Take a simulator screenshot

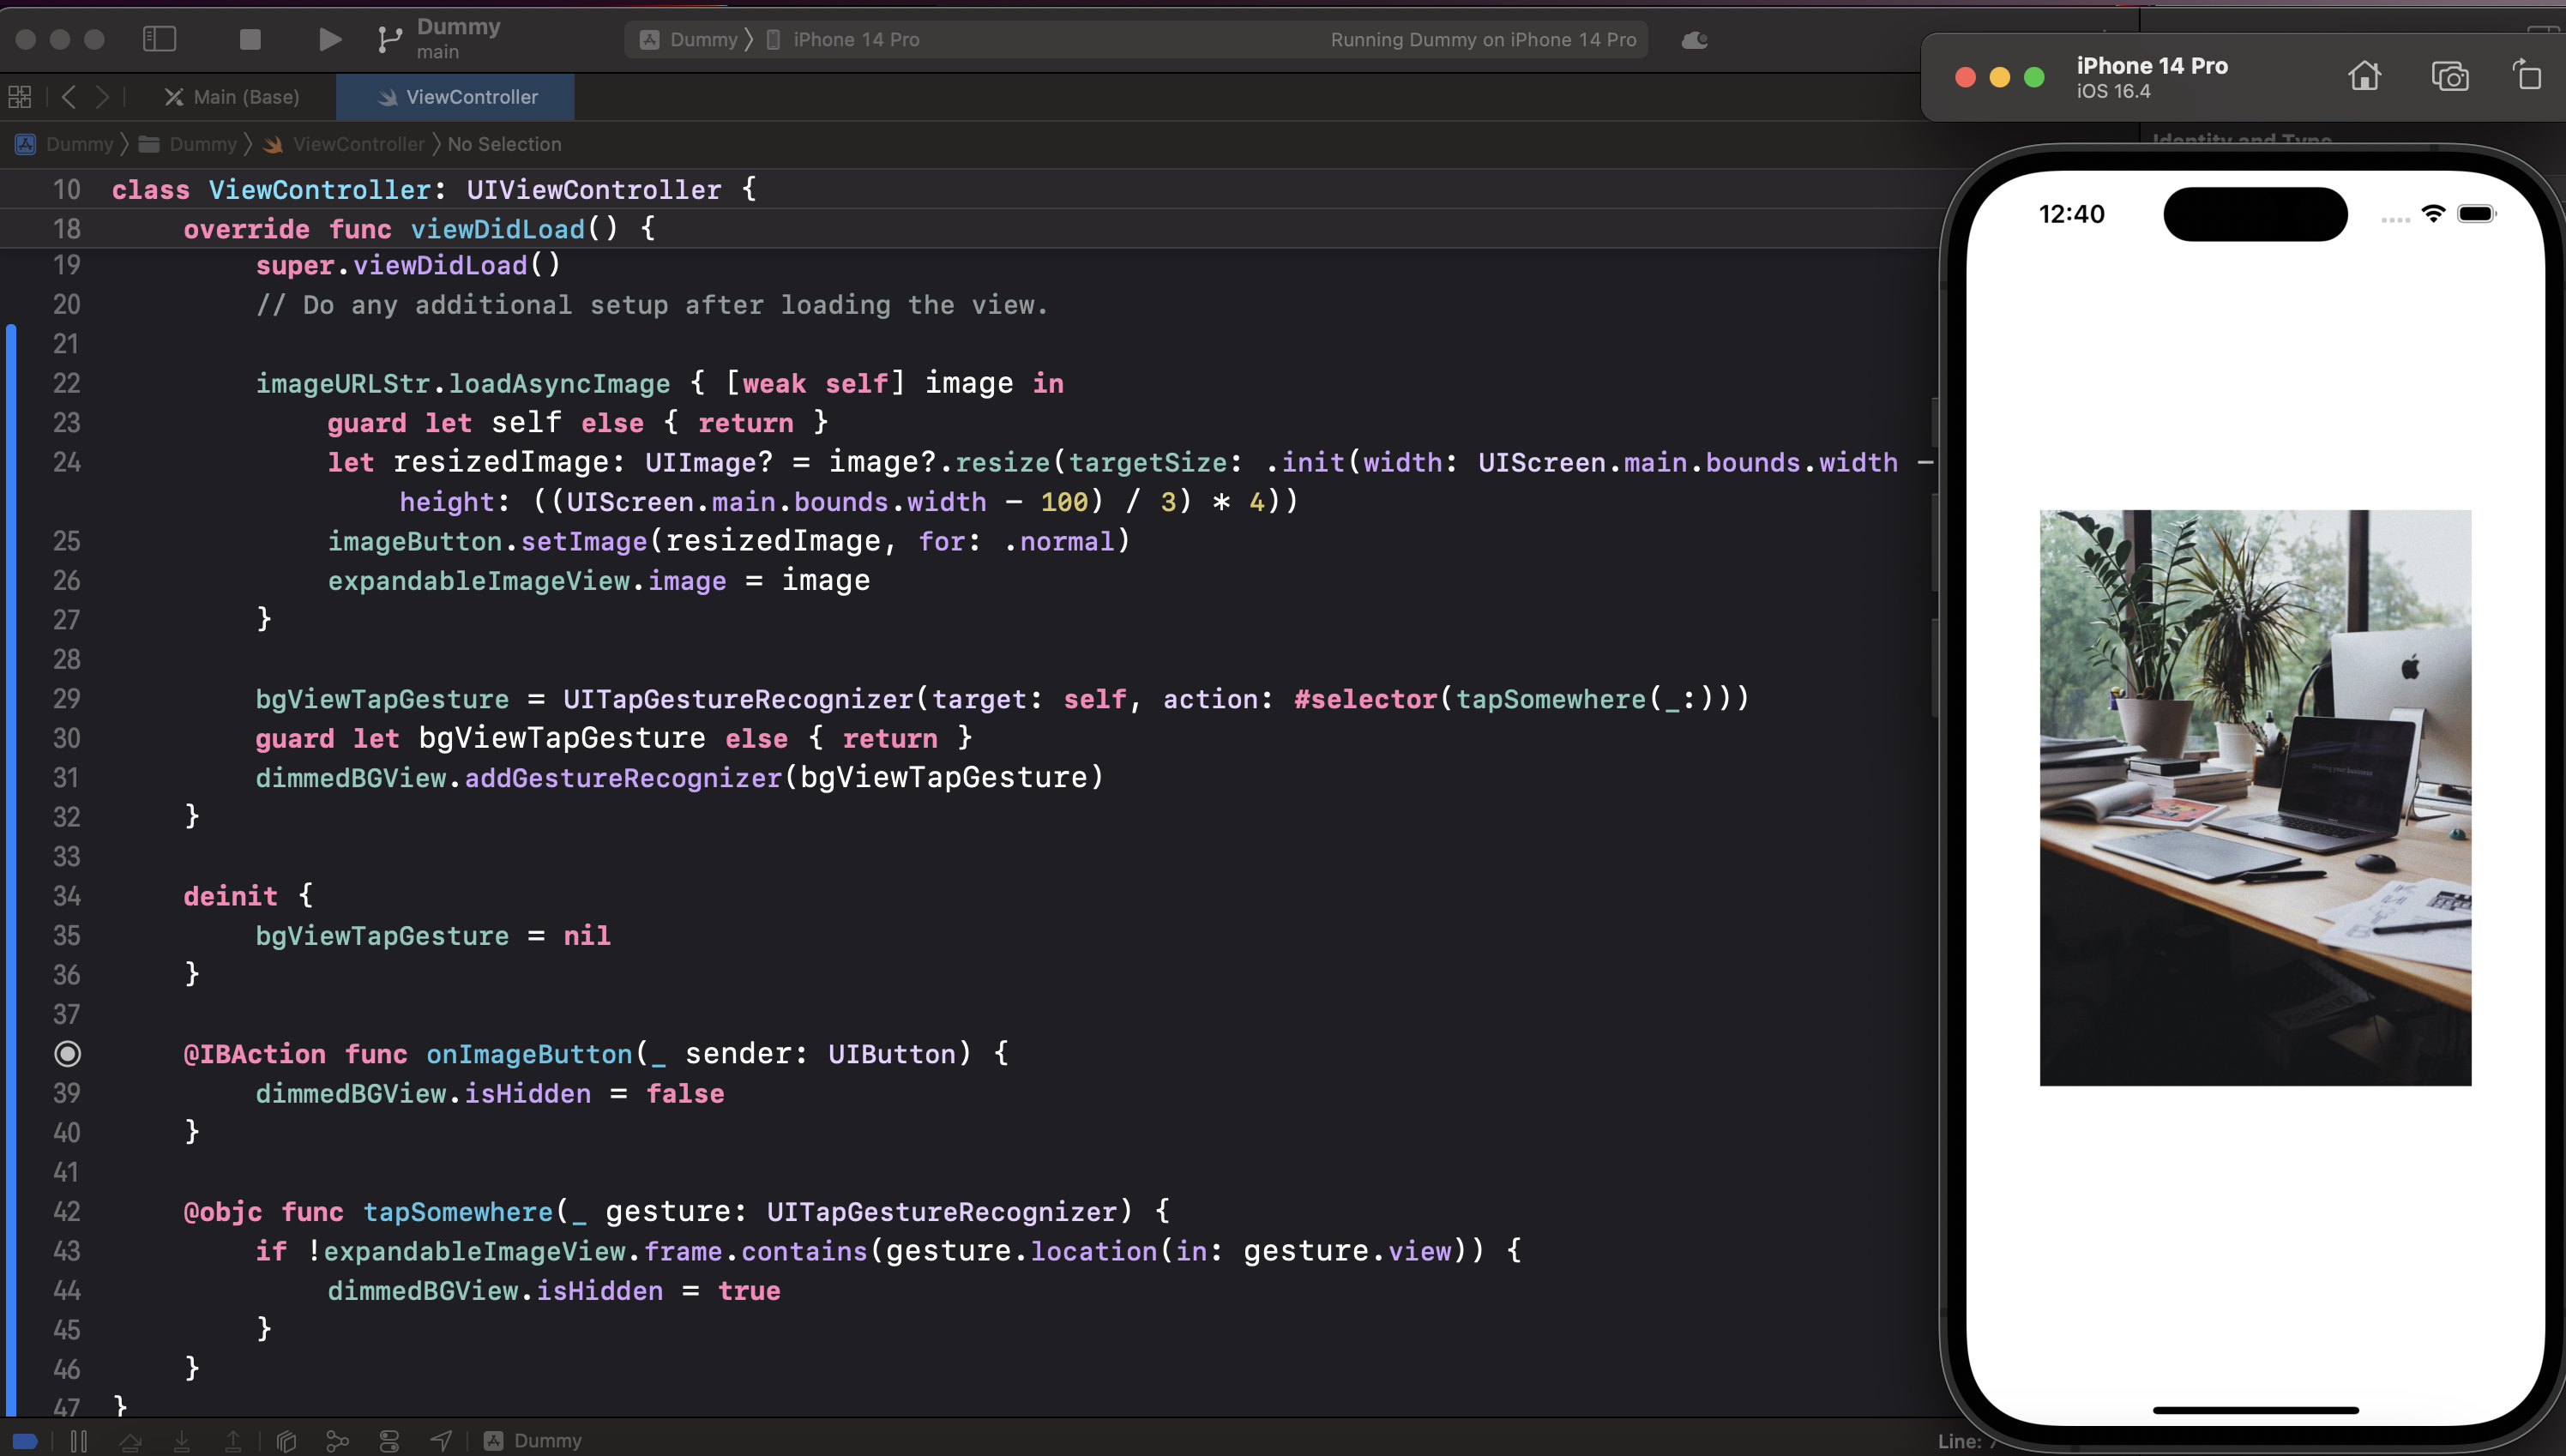(x=2449, y=76)
